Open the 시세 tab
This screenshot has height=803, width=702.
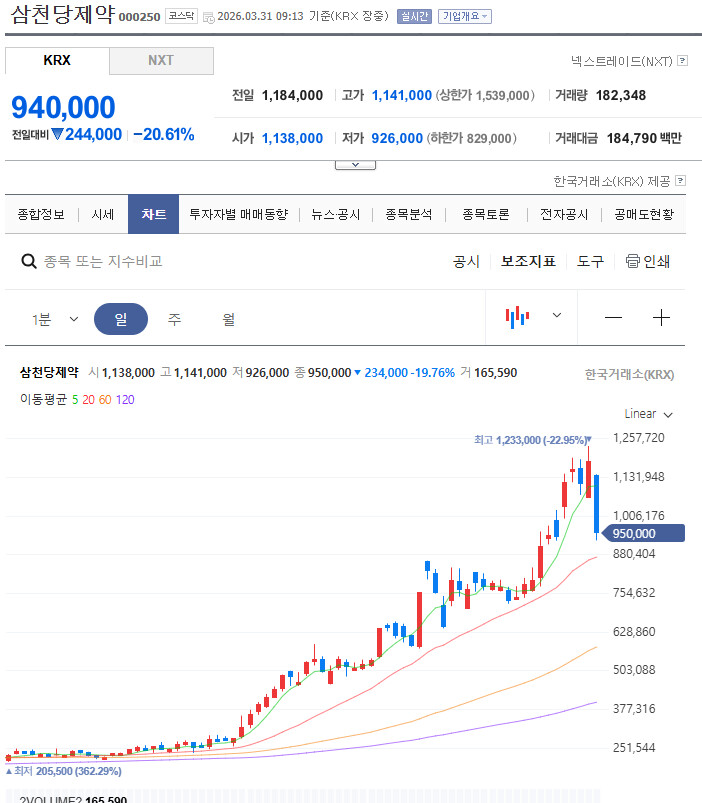tap(103, 215)
